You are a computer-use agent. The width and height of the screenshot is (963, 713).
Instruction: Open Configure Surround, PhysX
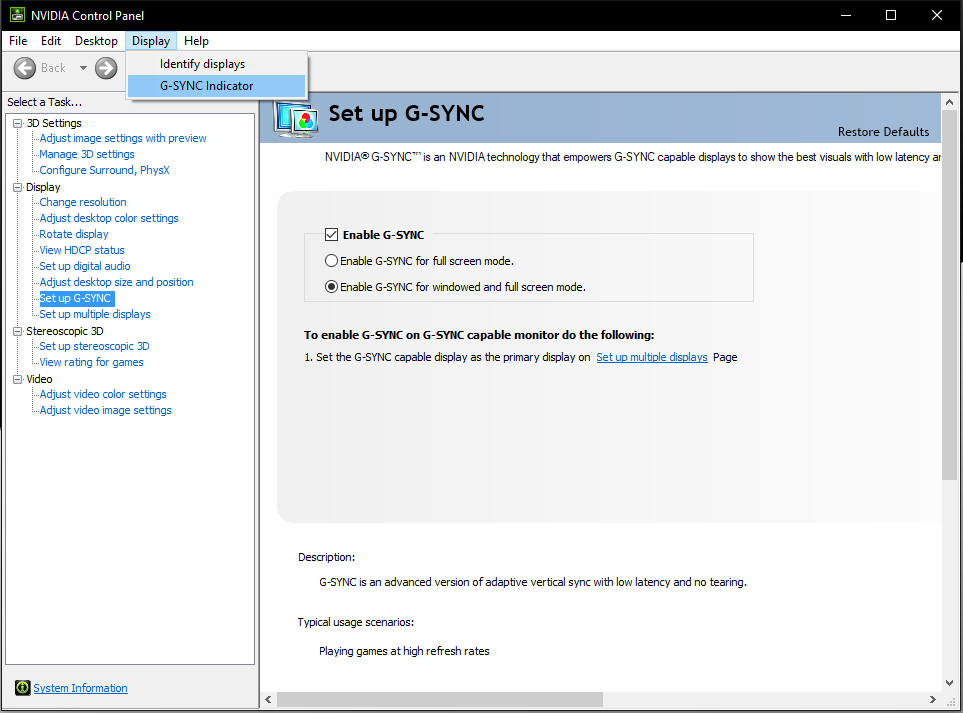104,170
